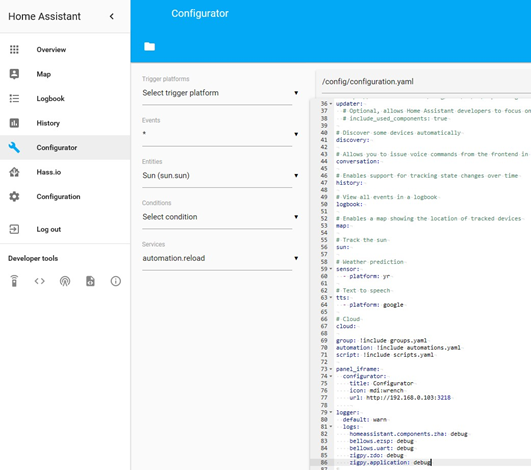Click line number 47 in the gutter
The width and height of the screenshot is (531, 470).
324,183
